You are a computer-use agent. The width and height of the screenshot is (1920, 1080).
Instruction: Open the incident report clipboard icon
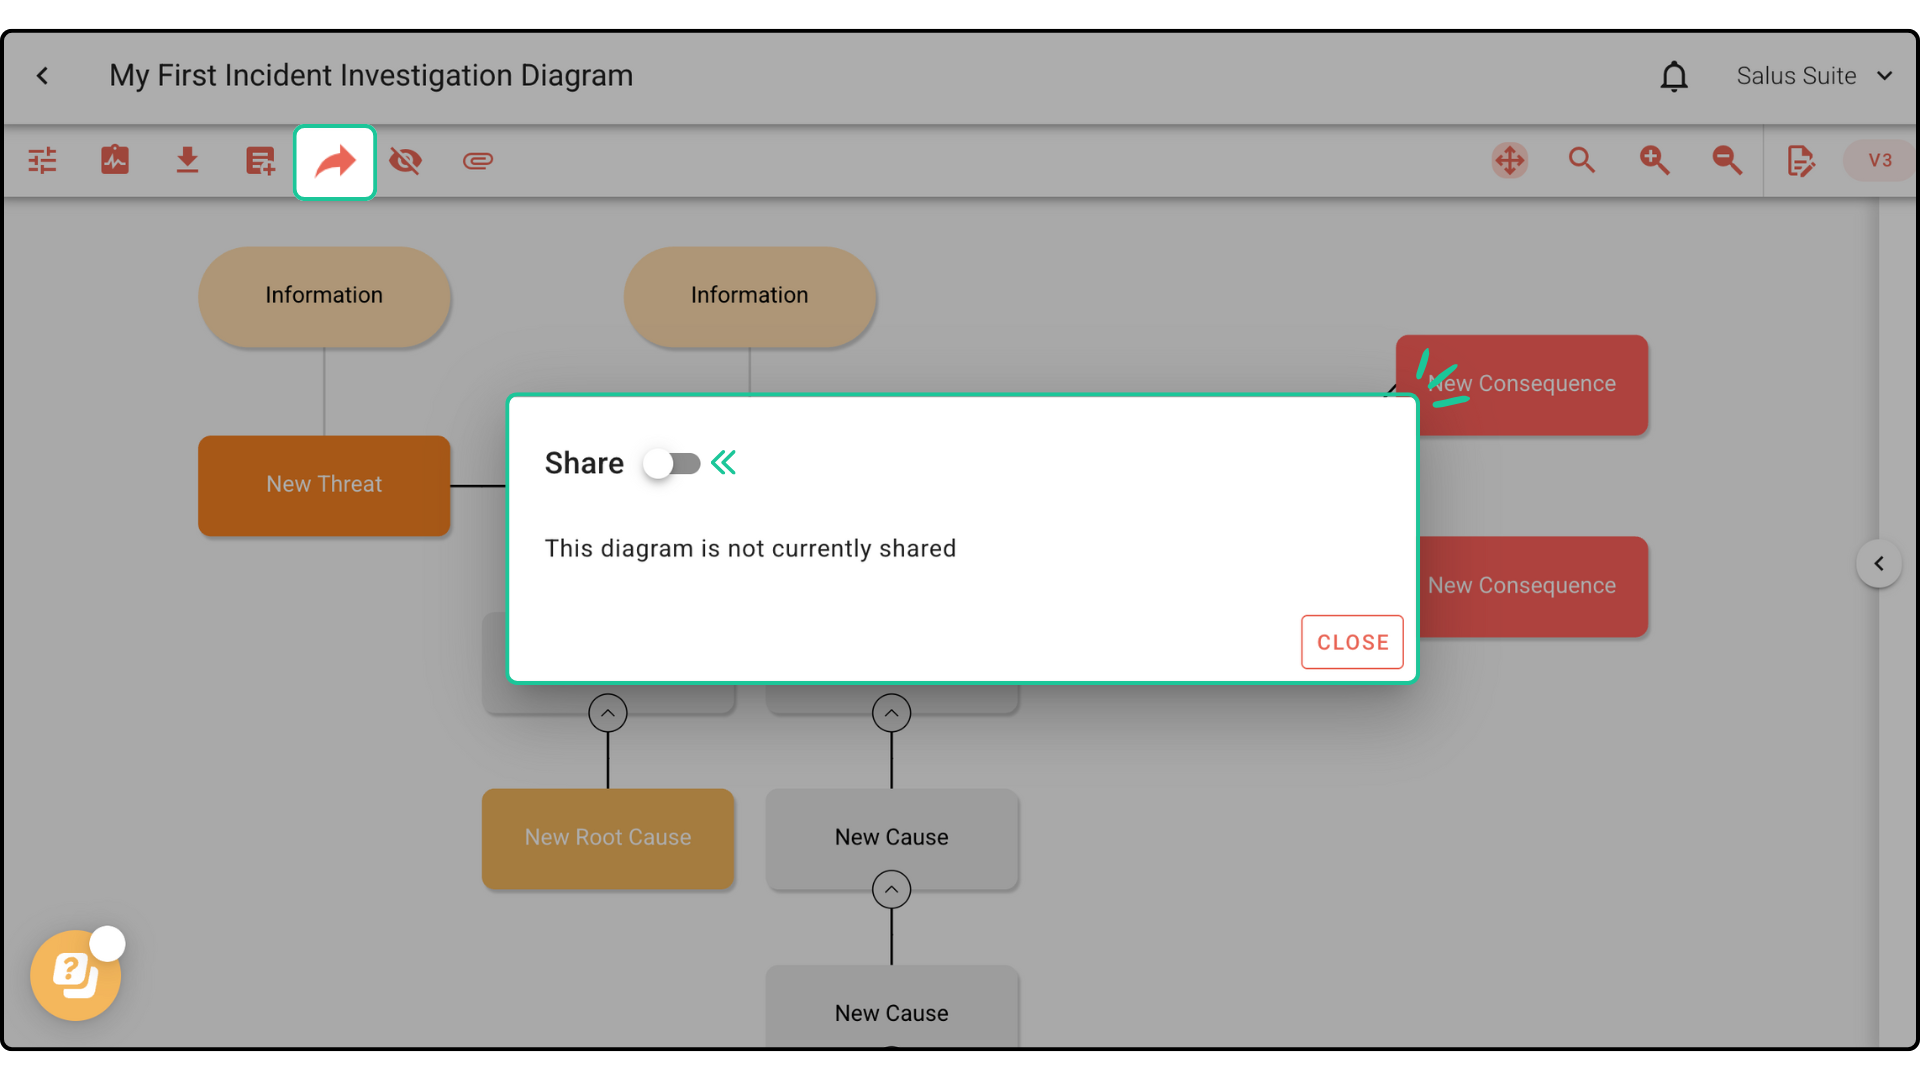click(x=115, y=160)
